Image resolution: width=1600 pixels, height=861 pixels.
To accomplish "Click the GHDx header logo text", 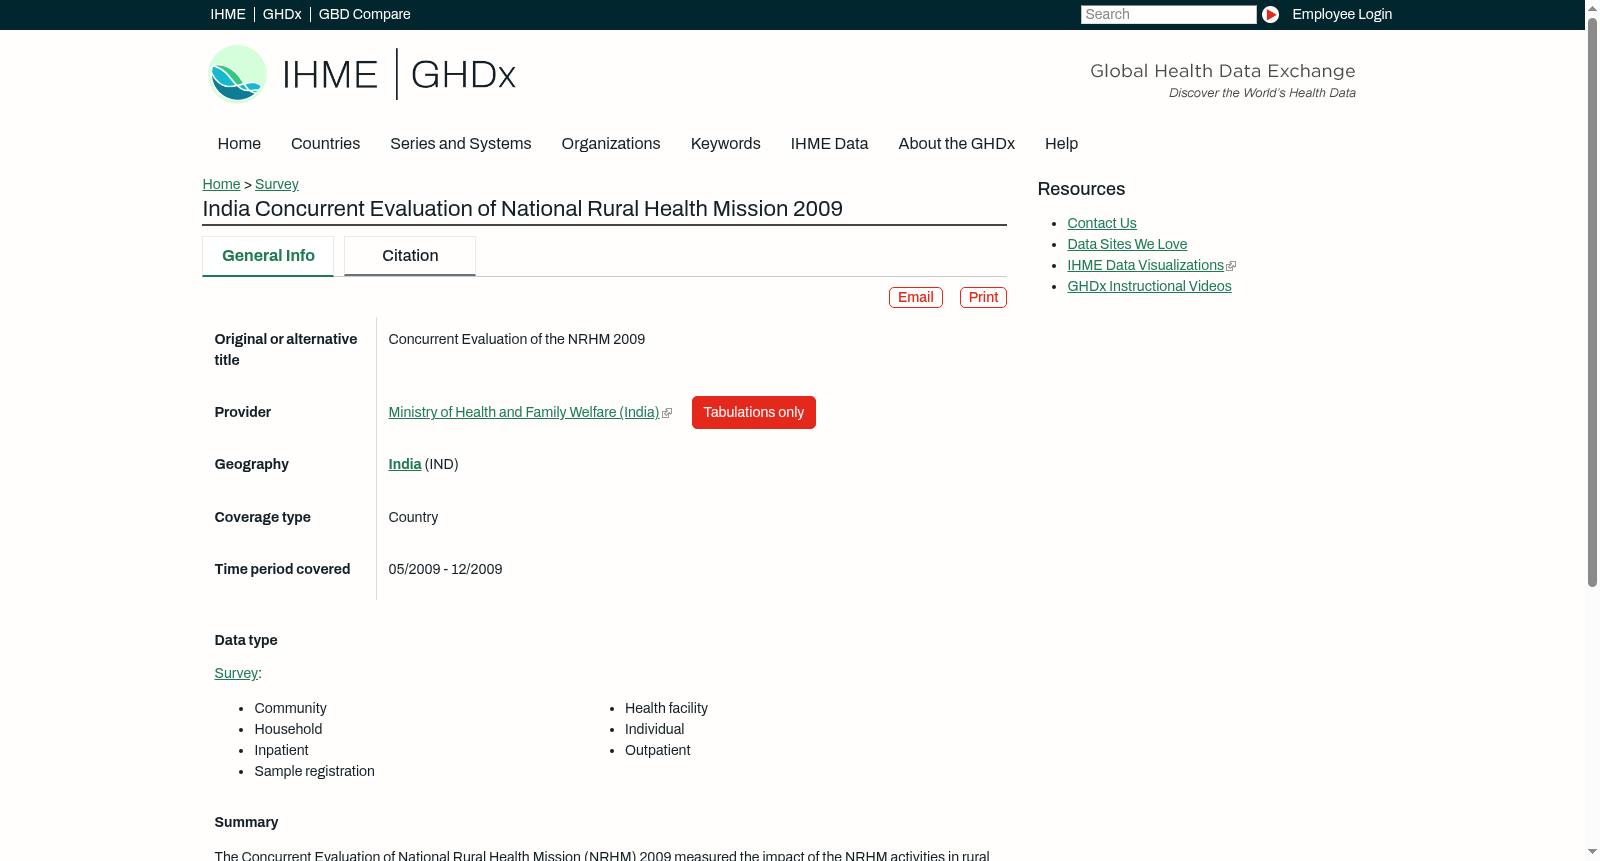I will click(x=463, y=75).
